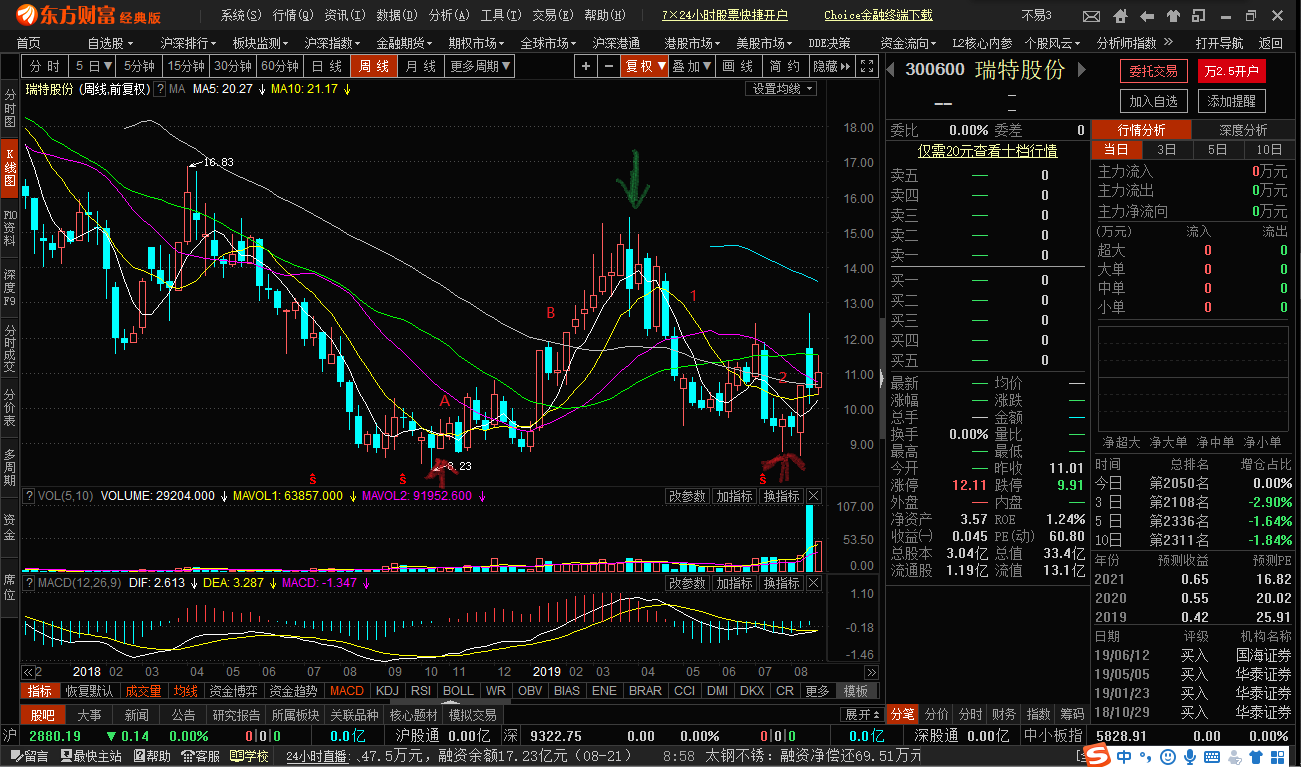Click help question mark beside 瑞特股份 chart title
The height and width of the screenshot is (767, 1301).
pos(160,89)
